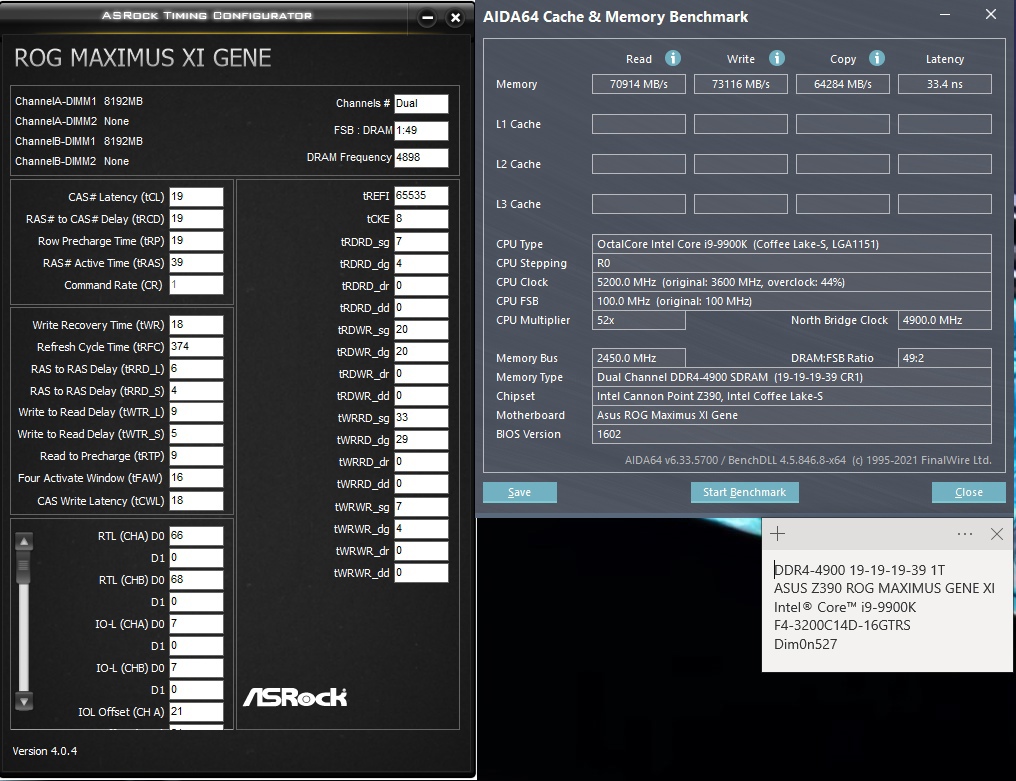The image size is (1016, 781).
Task: Click the Write Recovery Time (tWR) field
Action: tap(196, 325)
